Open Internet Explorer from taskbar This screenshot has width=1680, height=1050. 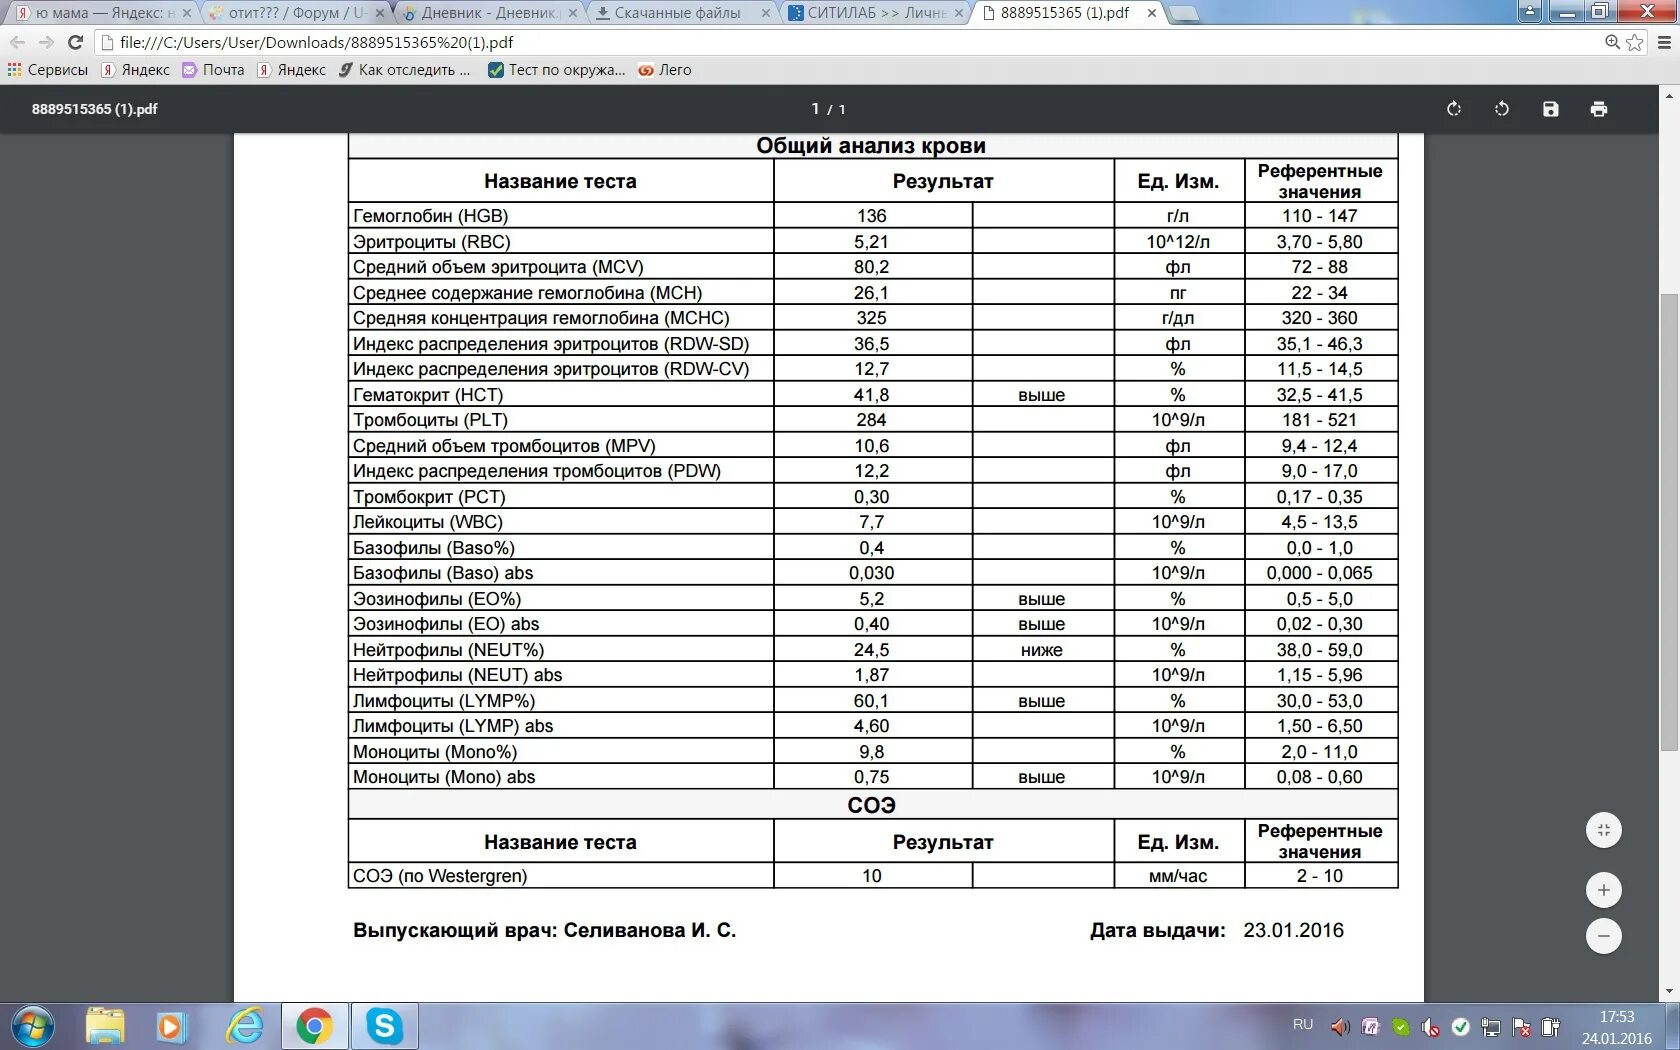pos(245,1027)
